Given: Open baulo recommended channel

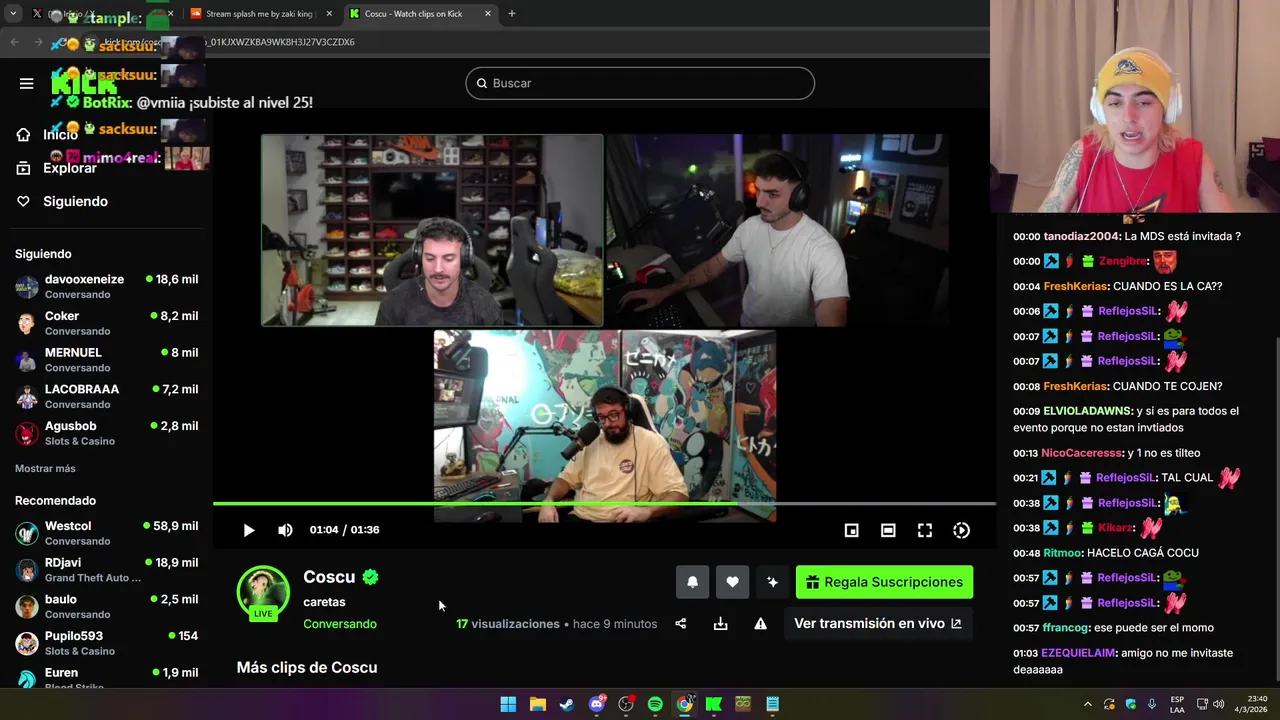Looking at the screenshot, I should 106,606.
